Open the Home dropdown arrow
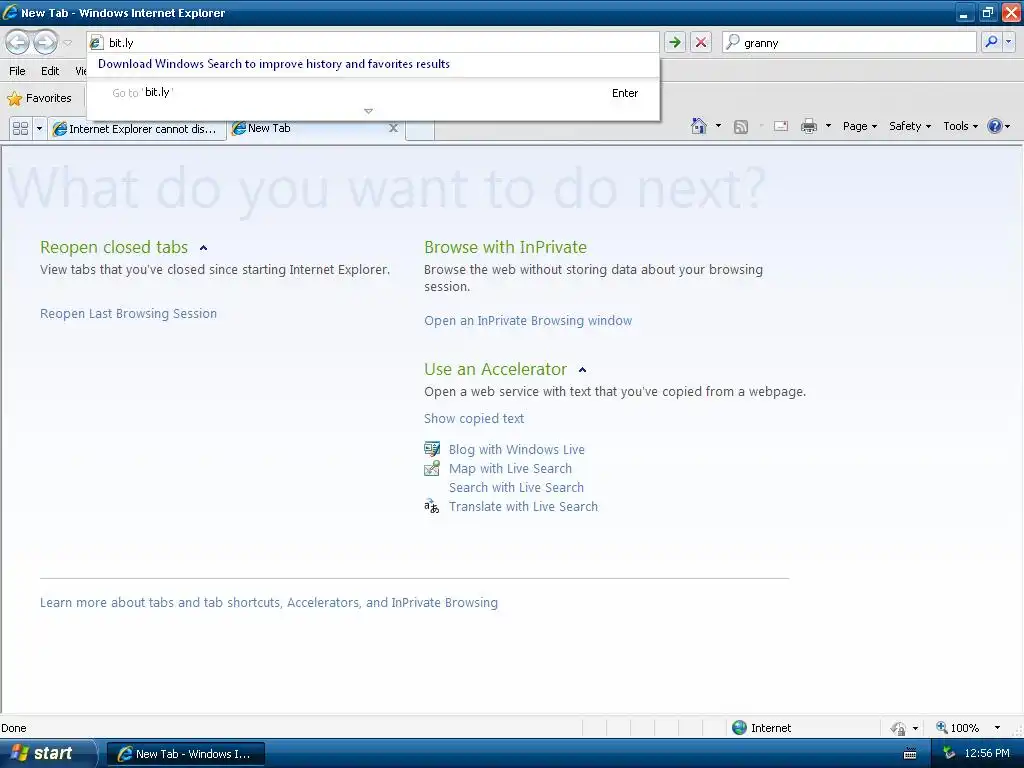This screenshot has width=1024, height=768. [718, 125]
